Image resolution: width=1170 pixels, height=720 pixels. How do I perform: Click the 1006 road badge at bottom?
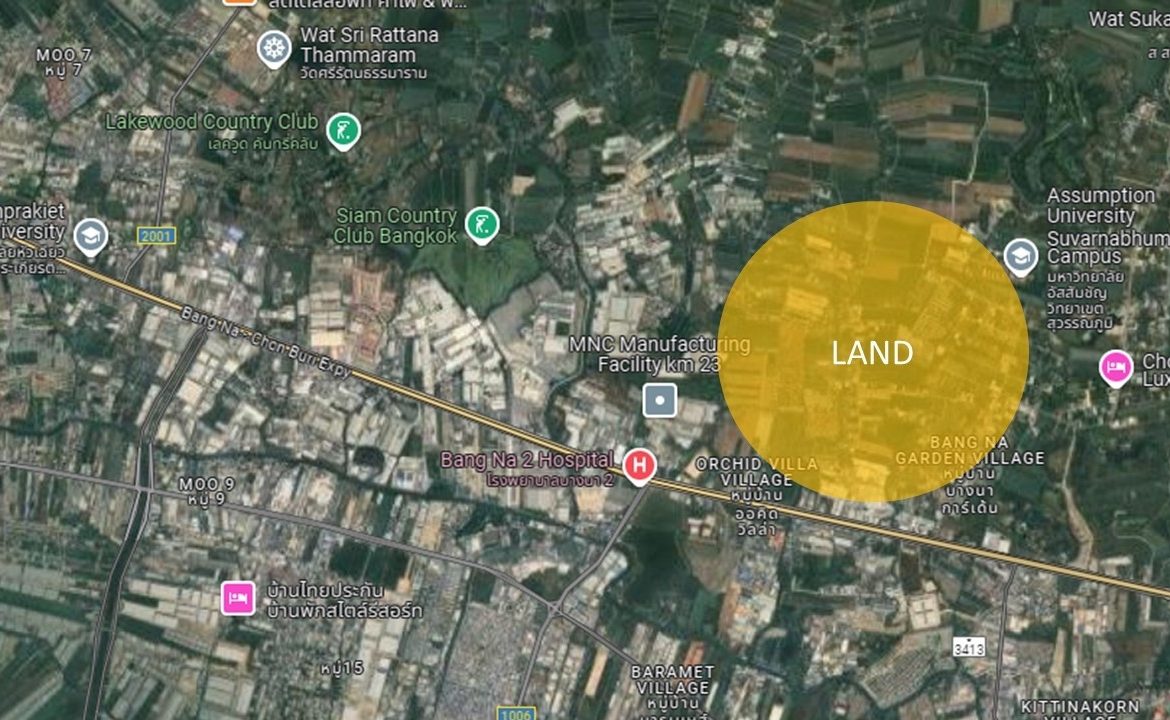(516, 714)
